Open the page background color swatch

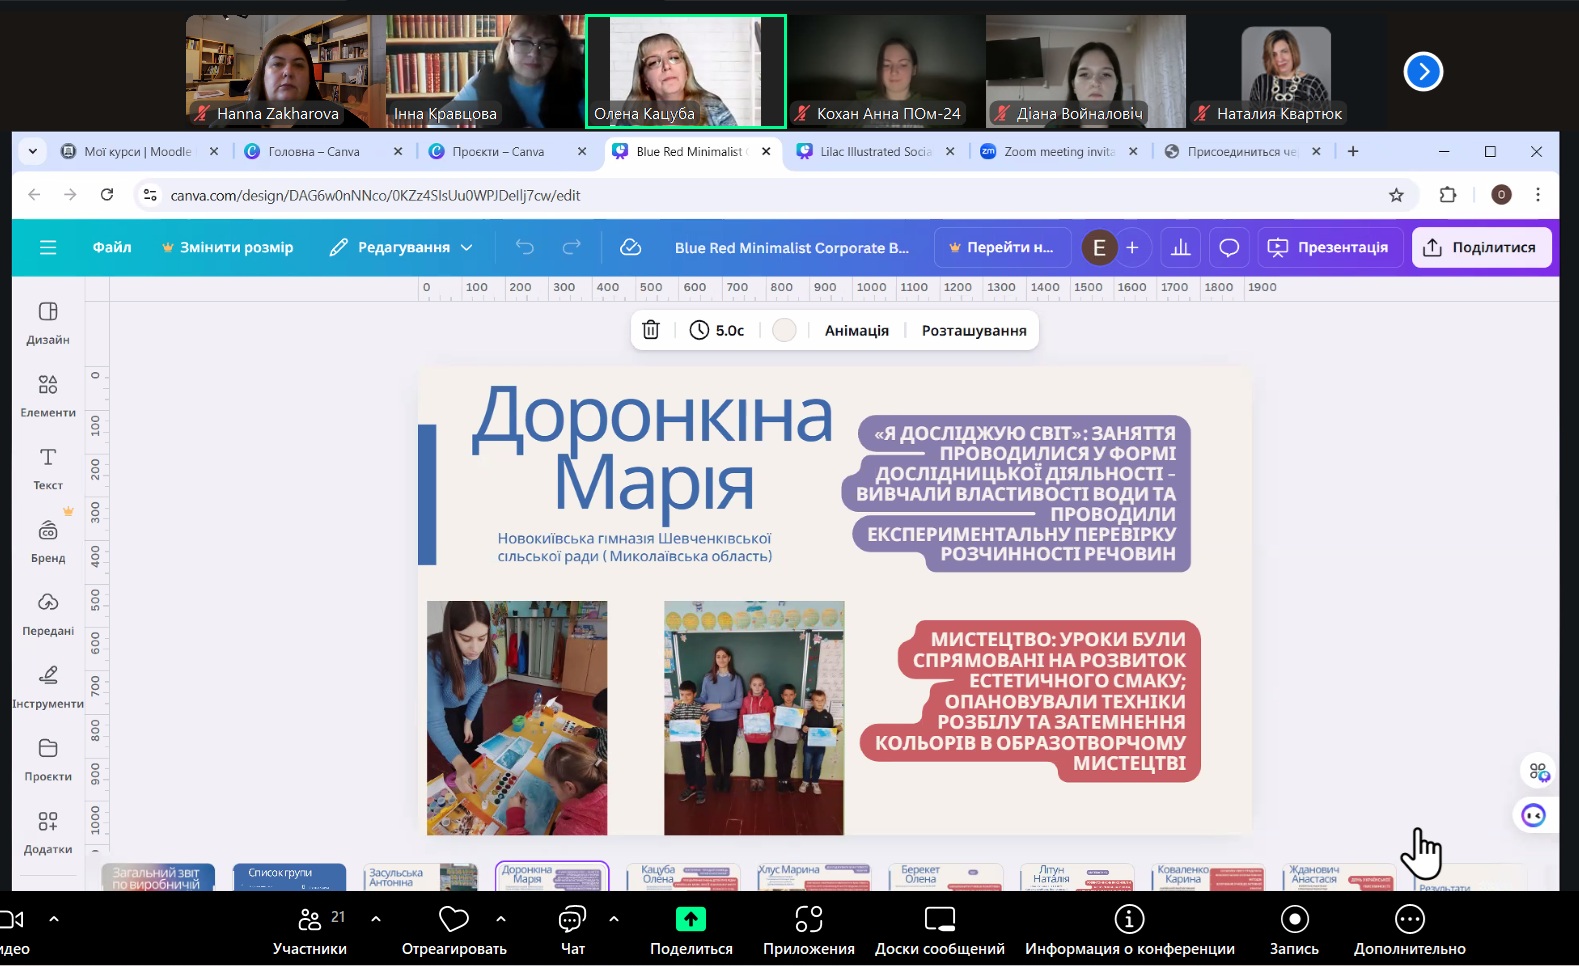(784, 330)
